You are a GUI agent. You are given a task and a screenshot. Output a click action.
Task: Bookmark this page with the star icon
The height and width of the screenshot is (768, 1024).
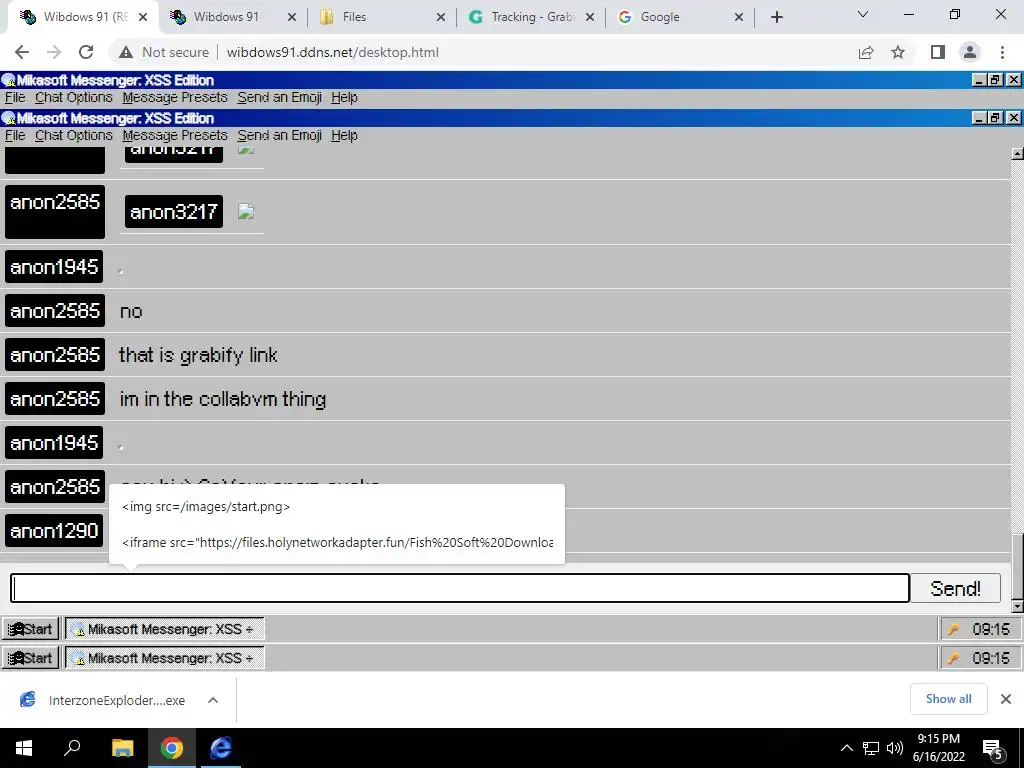tap(899, 52)
